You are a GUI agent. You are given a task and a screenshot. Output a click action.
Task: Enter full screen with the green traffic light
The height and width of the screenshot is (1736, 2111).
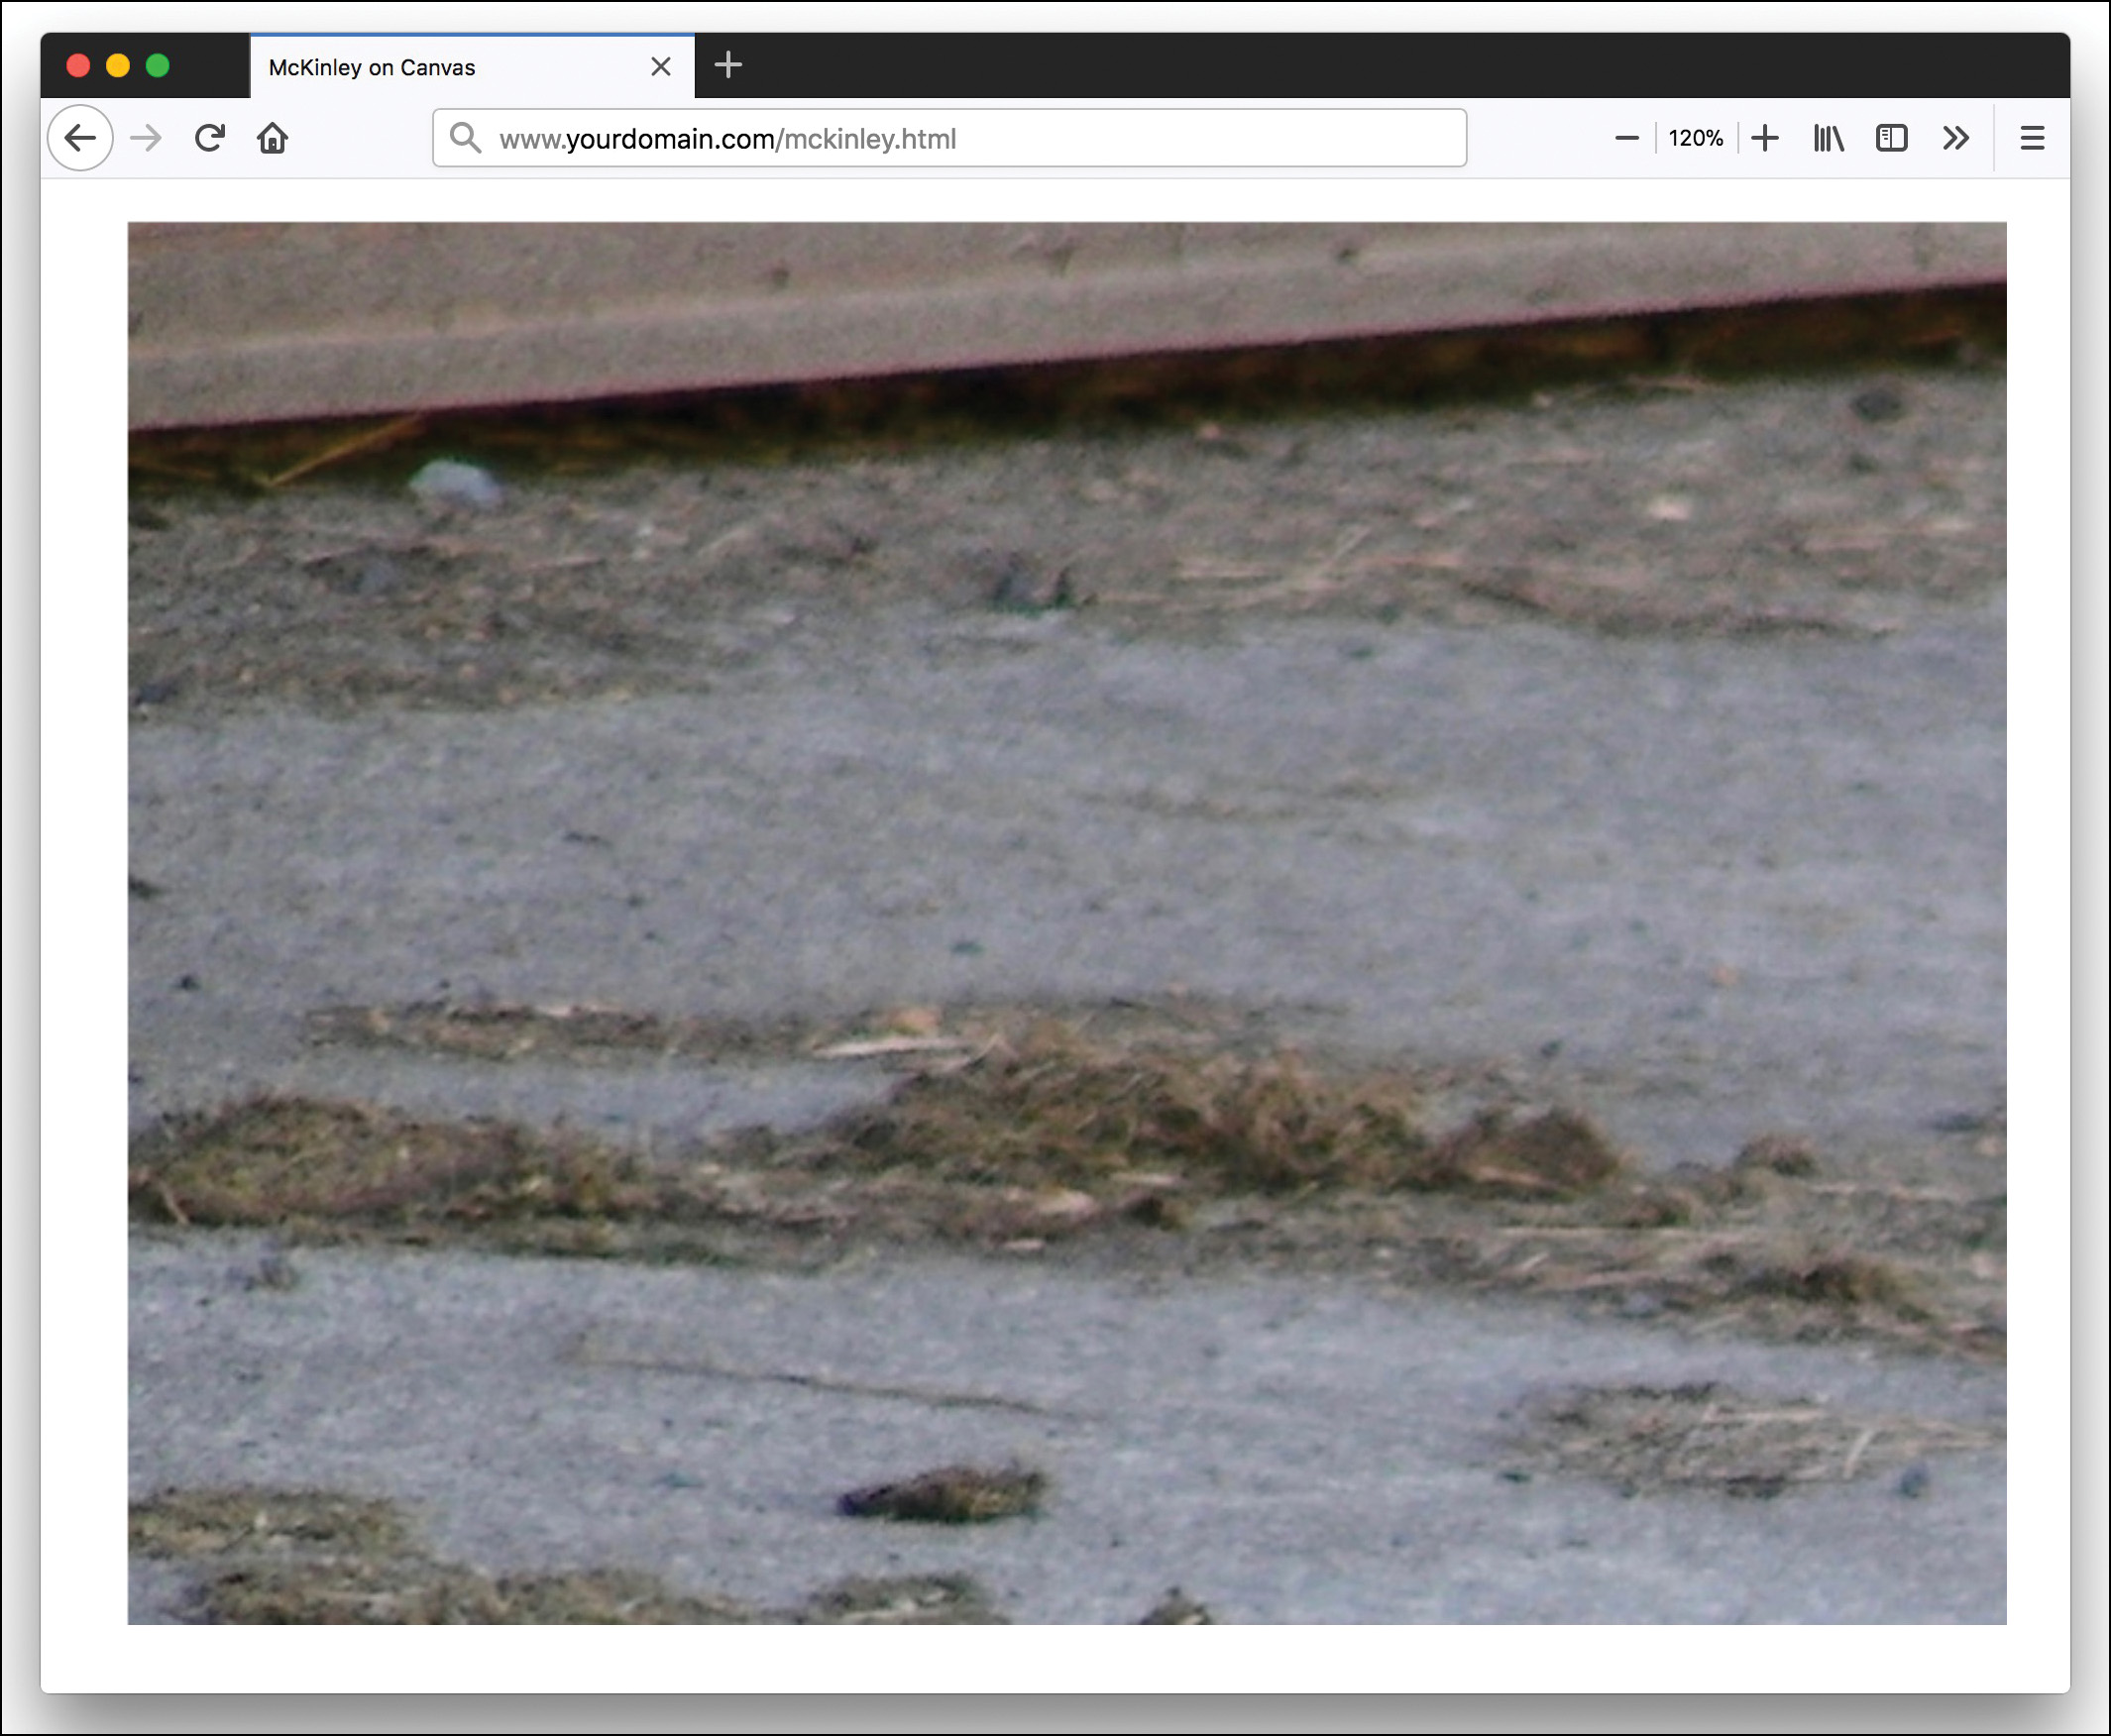(158, 66)
